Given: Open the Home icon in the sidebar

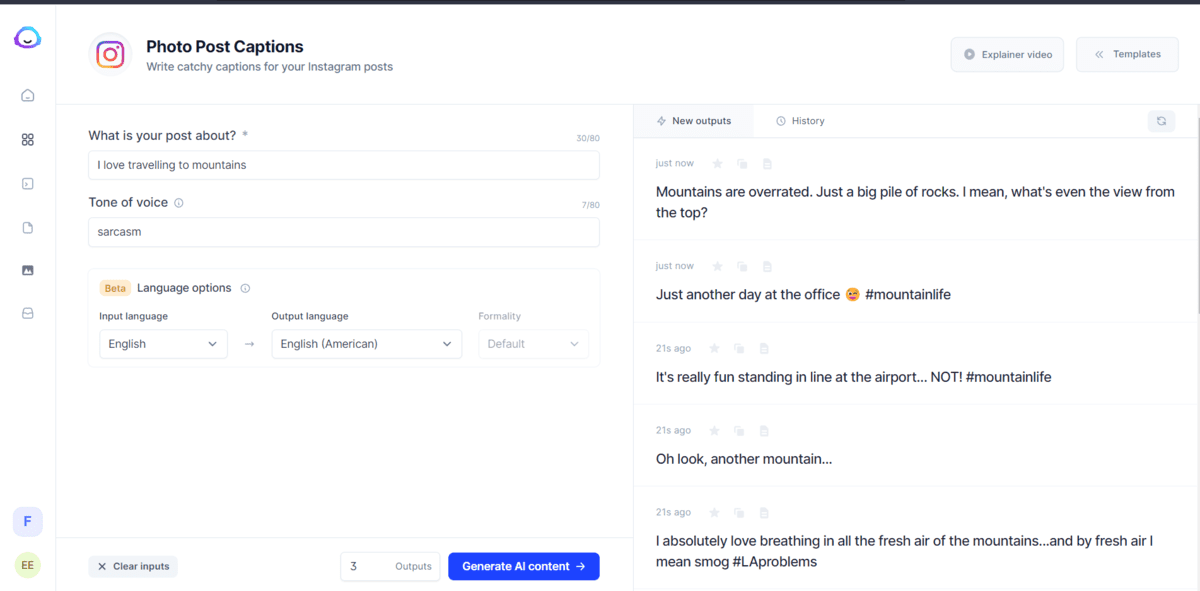Looking at the screenshot, I should 28,96.
